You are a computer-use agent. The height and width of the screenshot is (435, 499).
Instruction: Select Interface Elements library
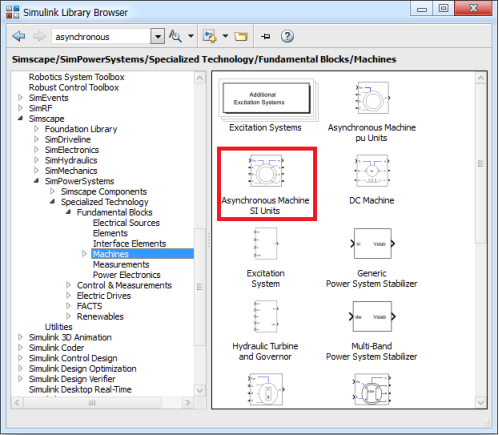(129, 243)
